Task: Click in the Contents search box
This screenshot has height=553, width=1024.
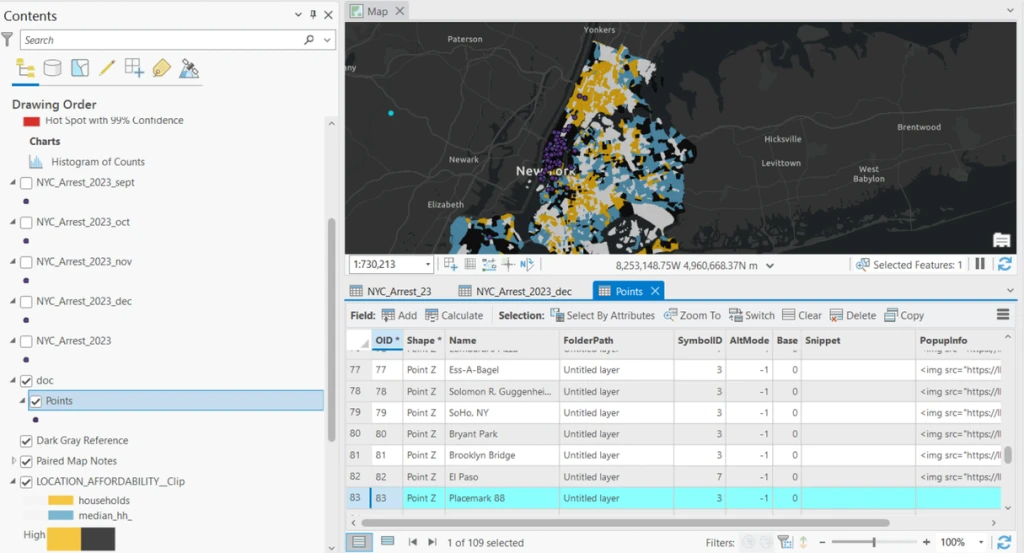Action: click(x=160, y=40)
